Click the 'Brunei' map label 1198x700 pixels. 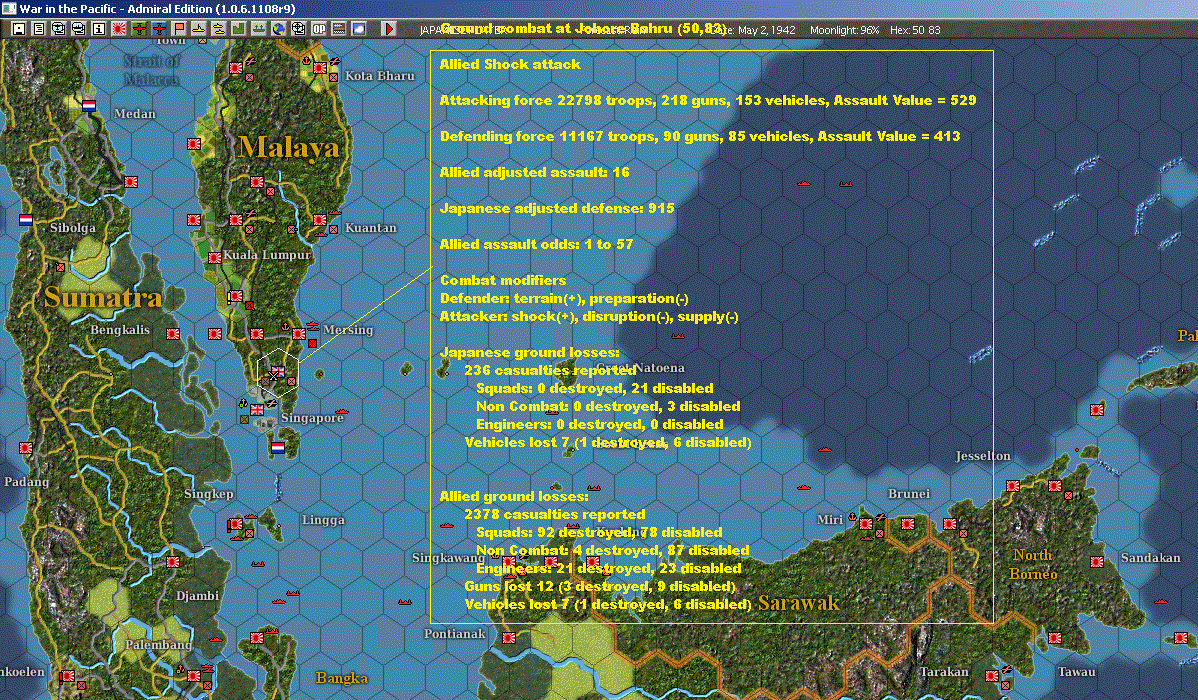tap(908, 494)
